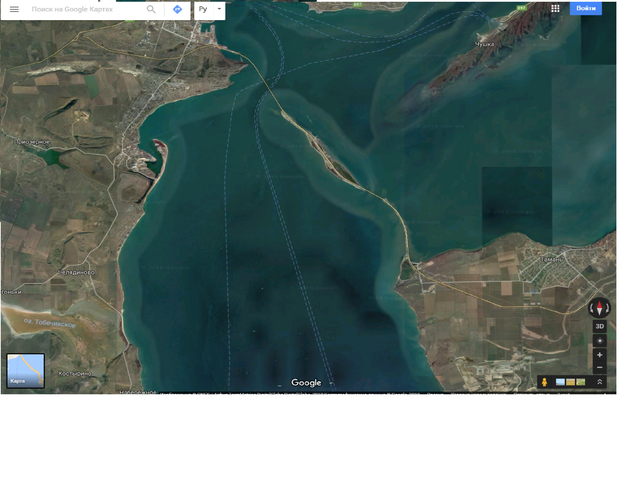Open the Google apps grid
The height and width of the screenshot is (480, 639).
pos(555,9)
